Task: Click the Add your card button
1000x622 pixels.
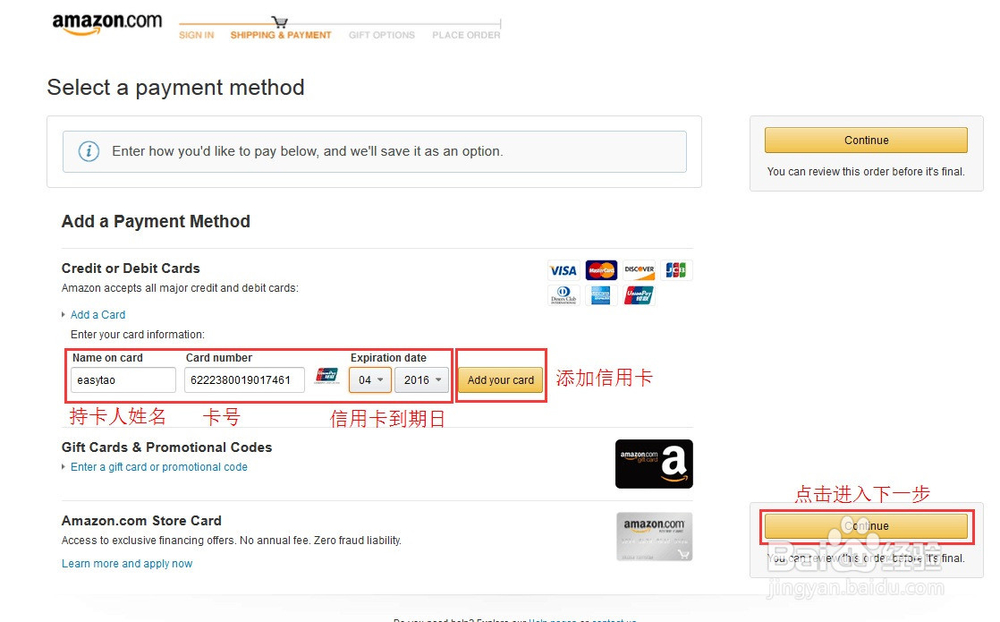Action: (501, 380)
